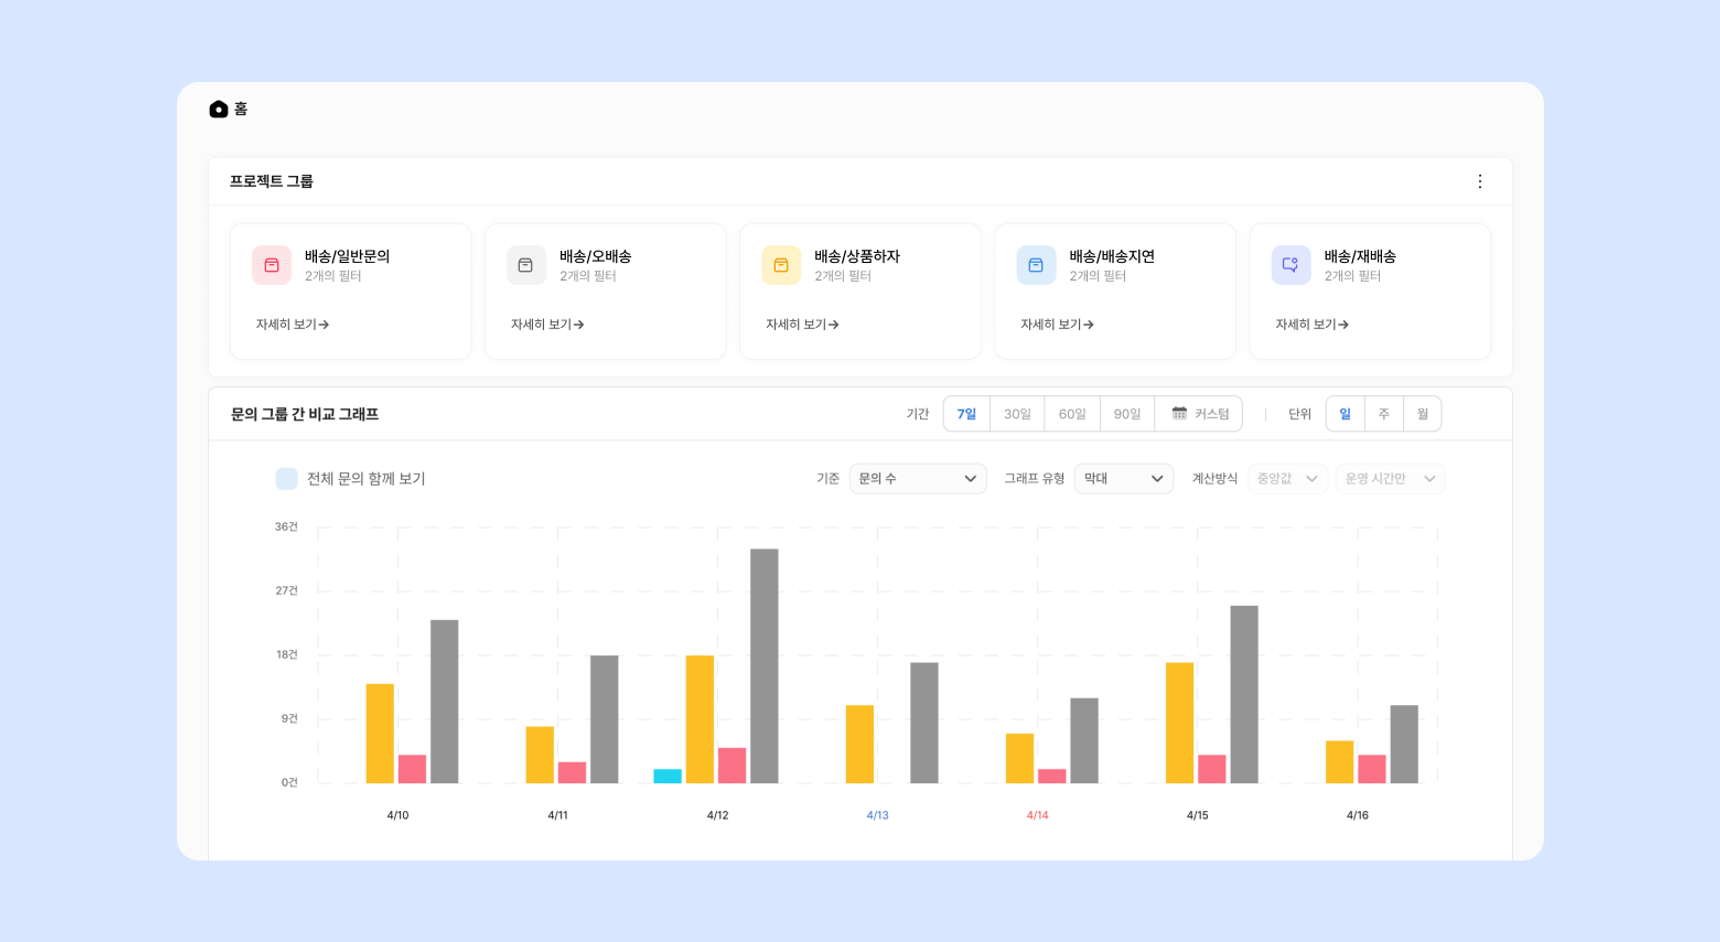Click the yellow 배송/상품하자 box icon
This screenshot has width=1720, height=942.
pyautogui.click(x=781, y=265)
